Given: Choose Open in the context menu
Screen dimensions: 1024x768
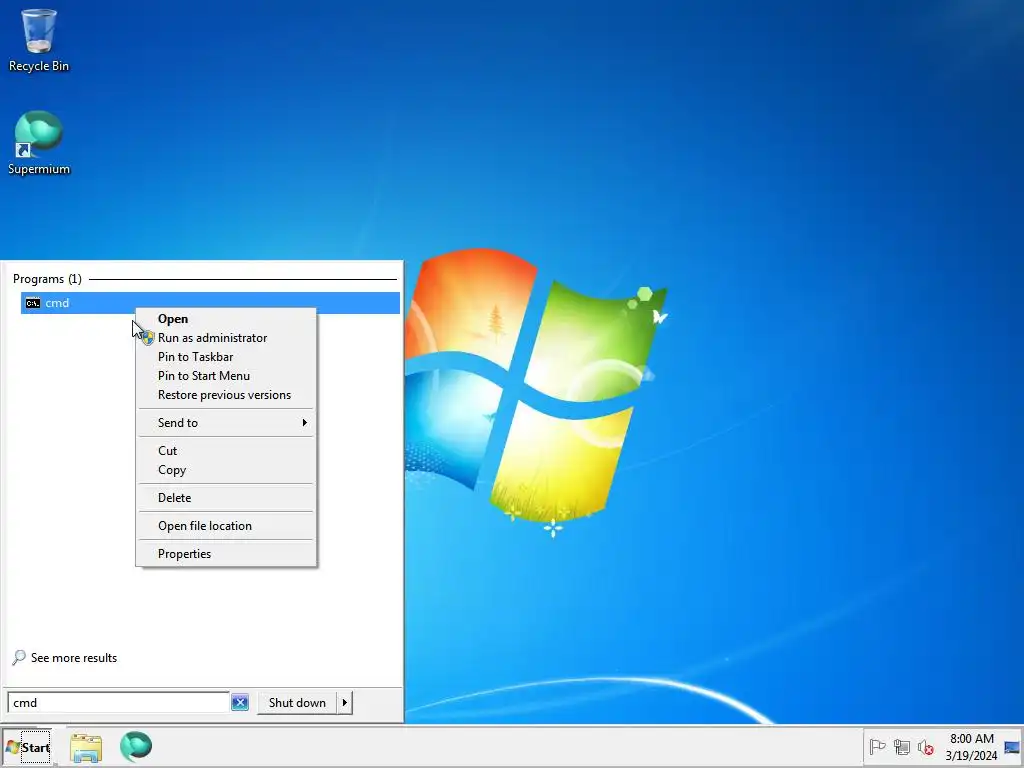Looking at the screenshot, I should pyautogui.click(x=226, y=319).
